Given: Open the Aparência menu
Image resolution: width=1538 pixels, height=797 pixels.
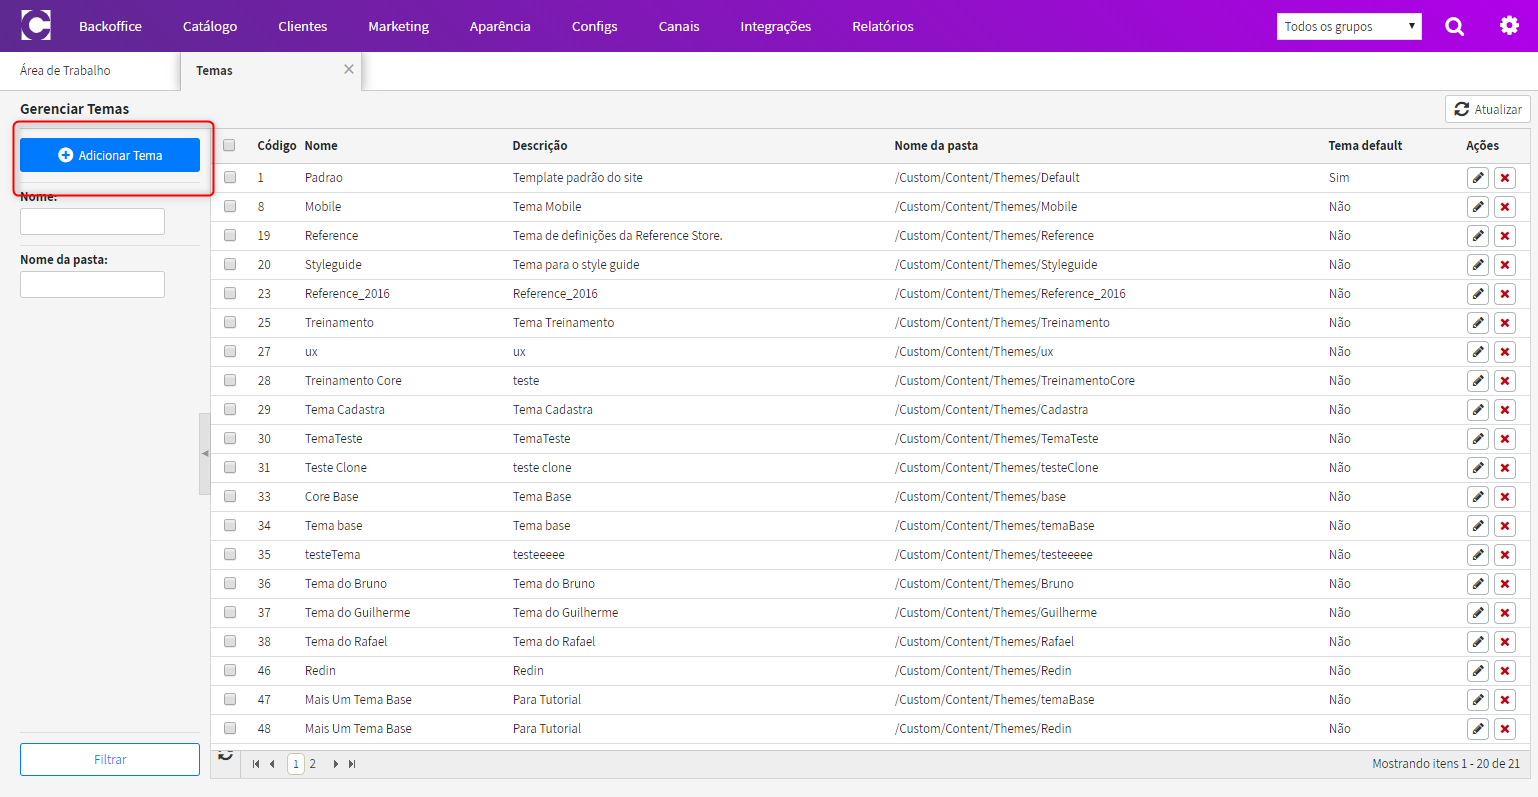Looking at the screenshot, I should [500, 26].
